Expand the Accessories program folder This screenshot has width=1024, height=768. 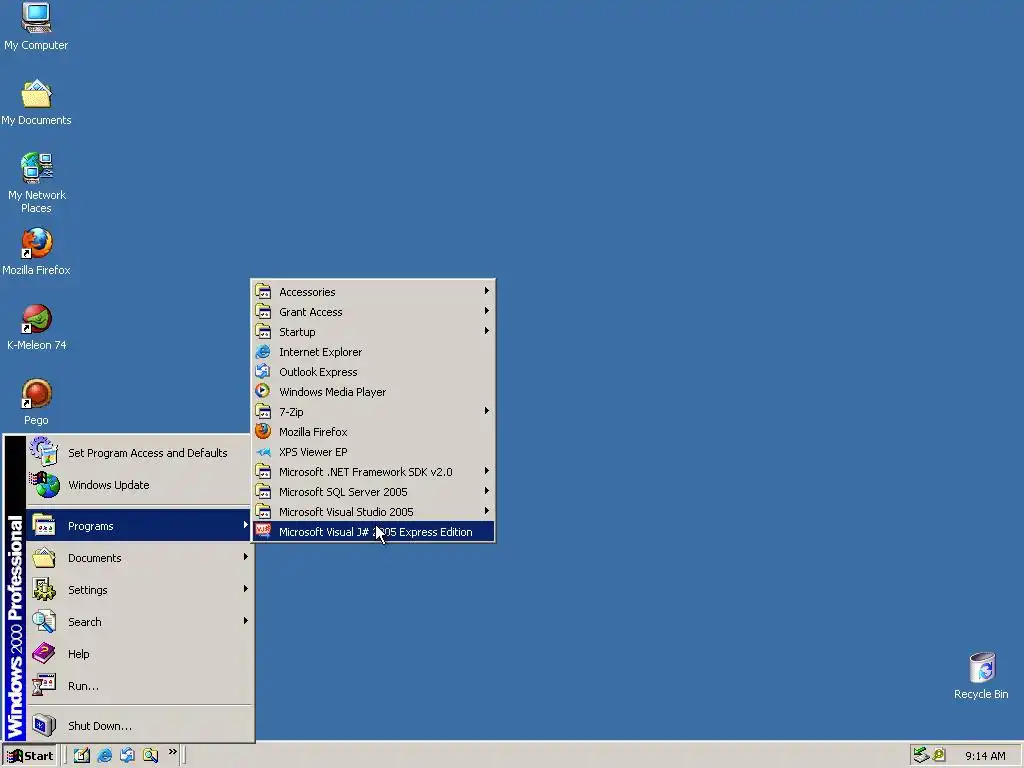pyautogui.click(x=373, y=292)
